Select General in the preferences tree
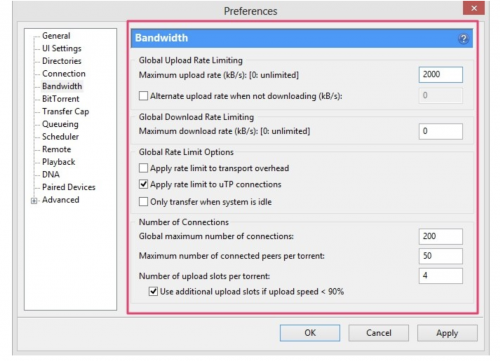 coord(56,36)
